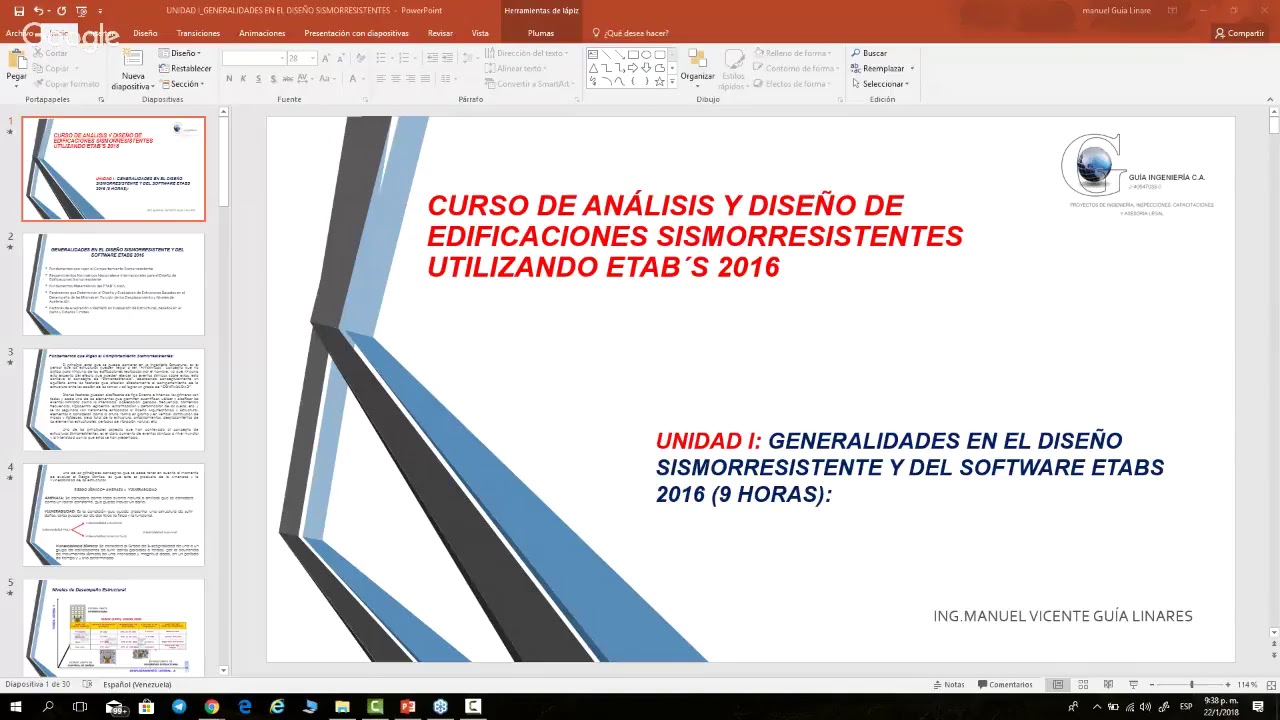
Task: Click the Nueva diapositiva button
Action: pyautogui.click(x=133, y=68)
